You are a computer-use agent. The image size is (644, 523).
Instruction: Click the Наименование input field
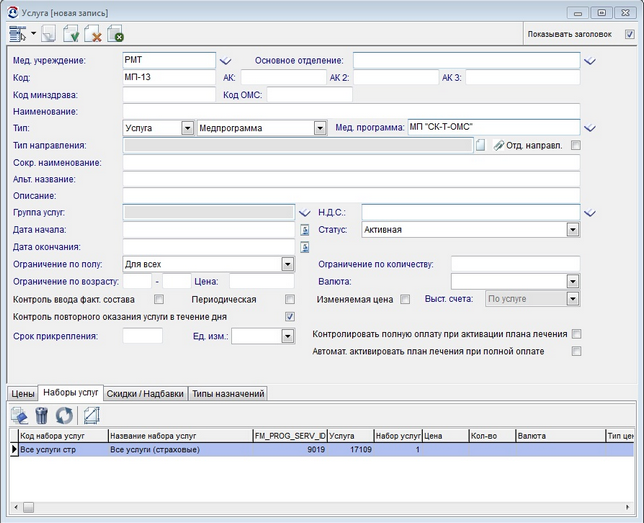coord(351,111)
